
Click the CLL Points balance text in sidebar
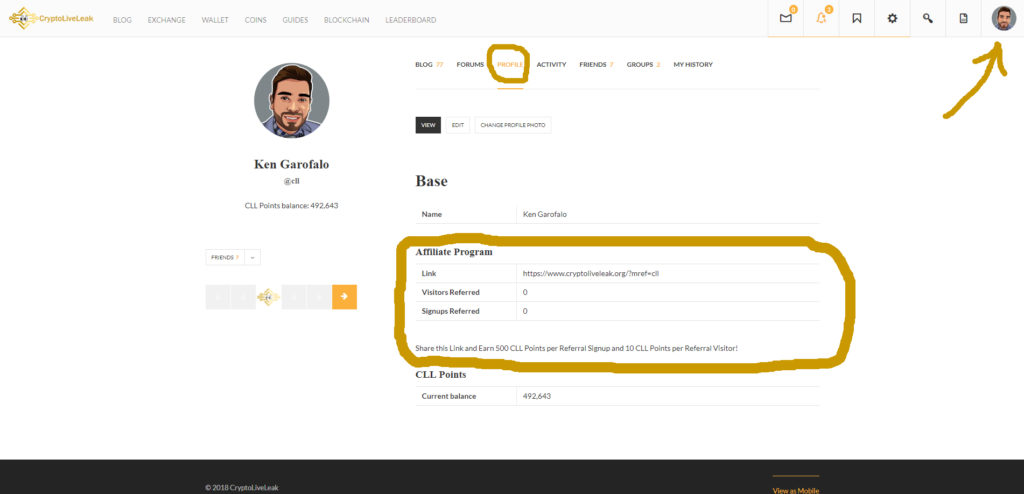click(291, 205)
